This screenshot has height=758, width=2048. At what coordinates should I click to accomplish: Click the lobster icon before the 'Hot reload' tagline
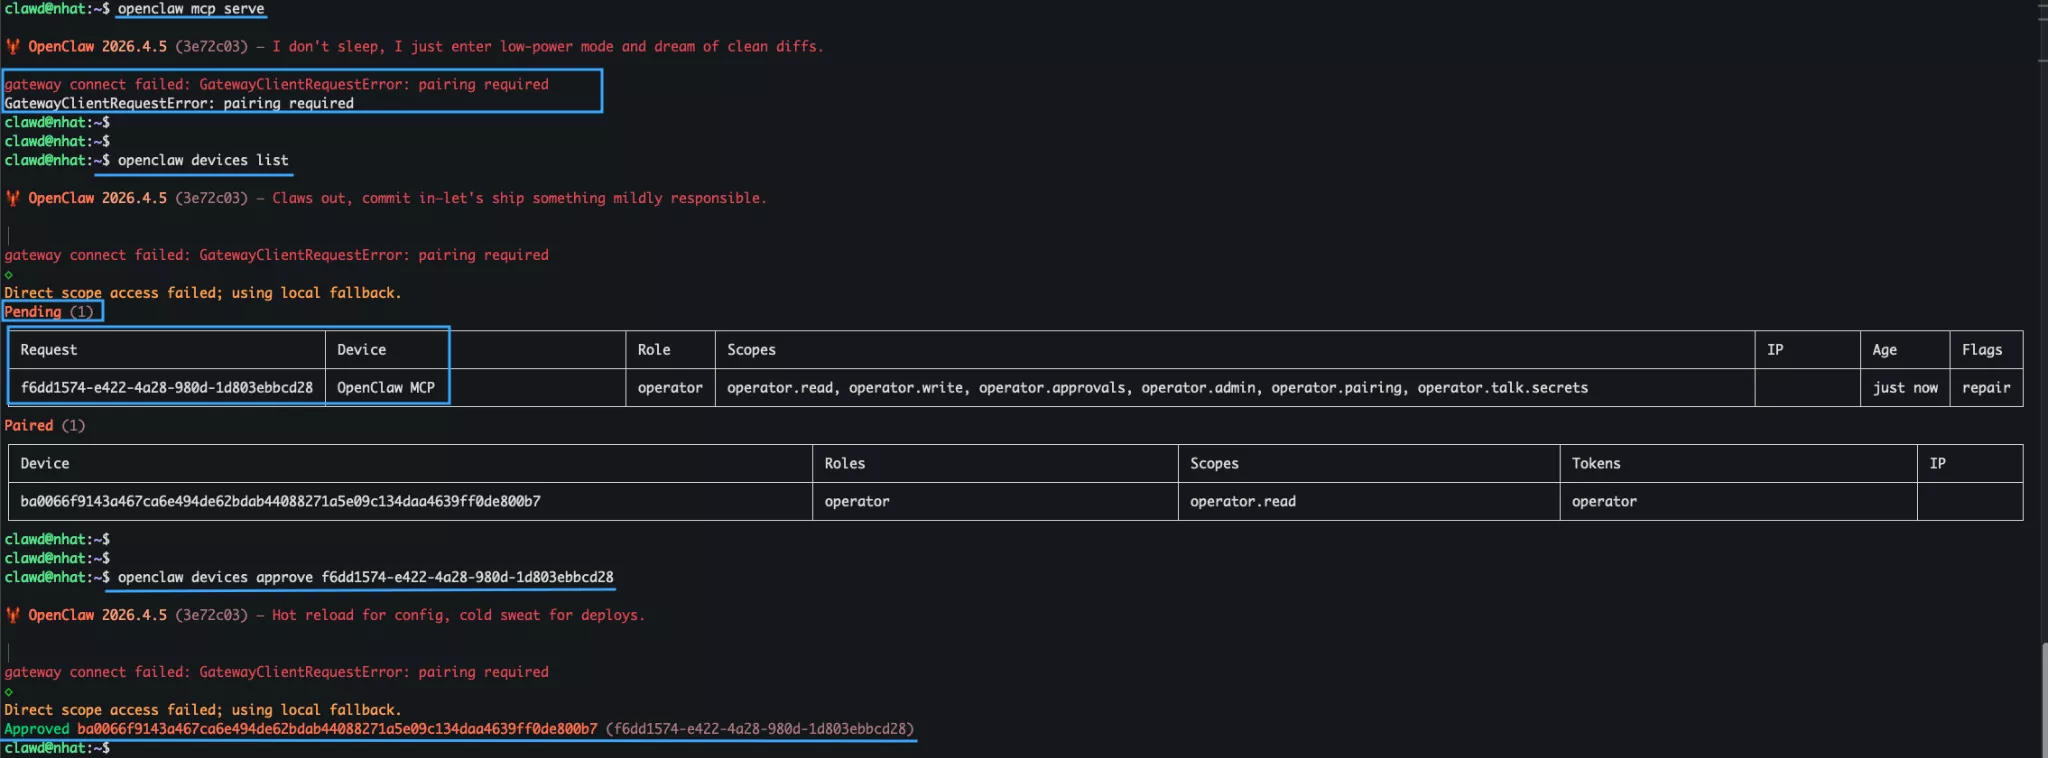click(12, 615)
